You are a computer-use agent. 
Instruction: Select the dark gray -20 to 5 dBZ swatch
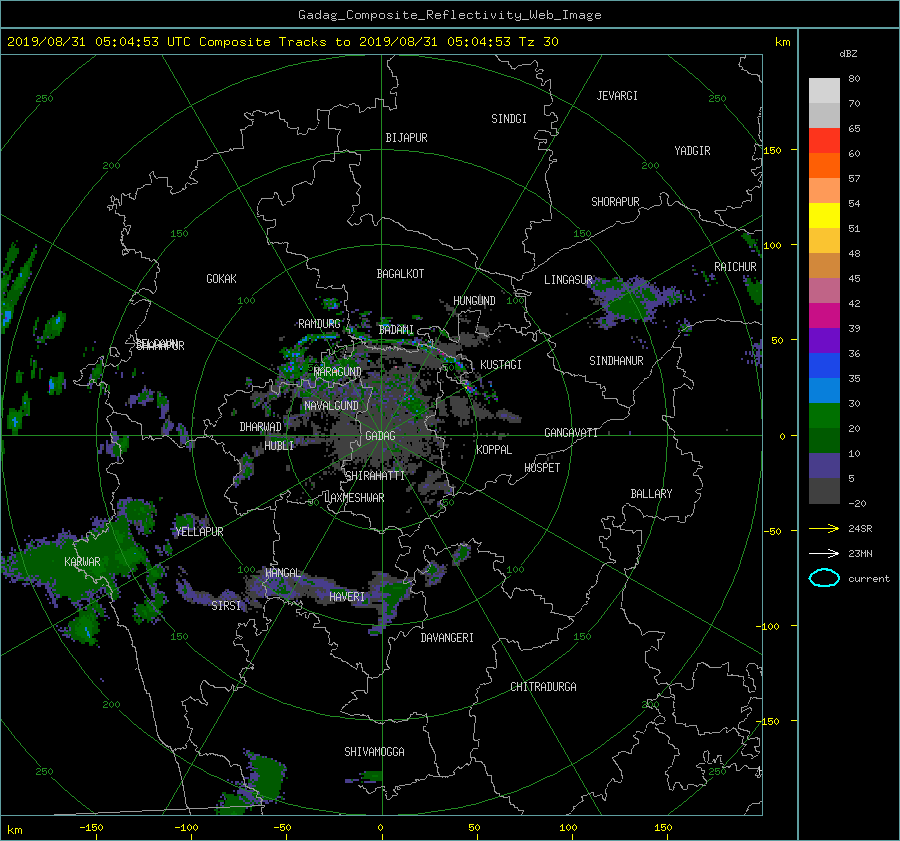[824, 491]
